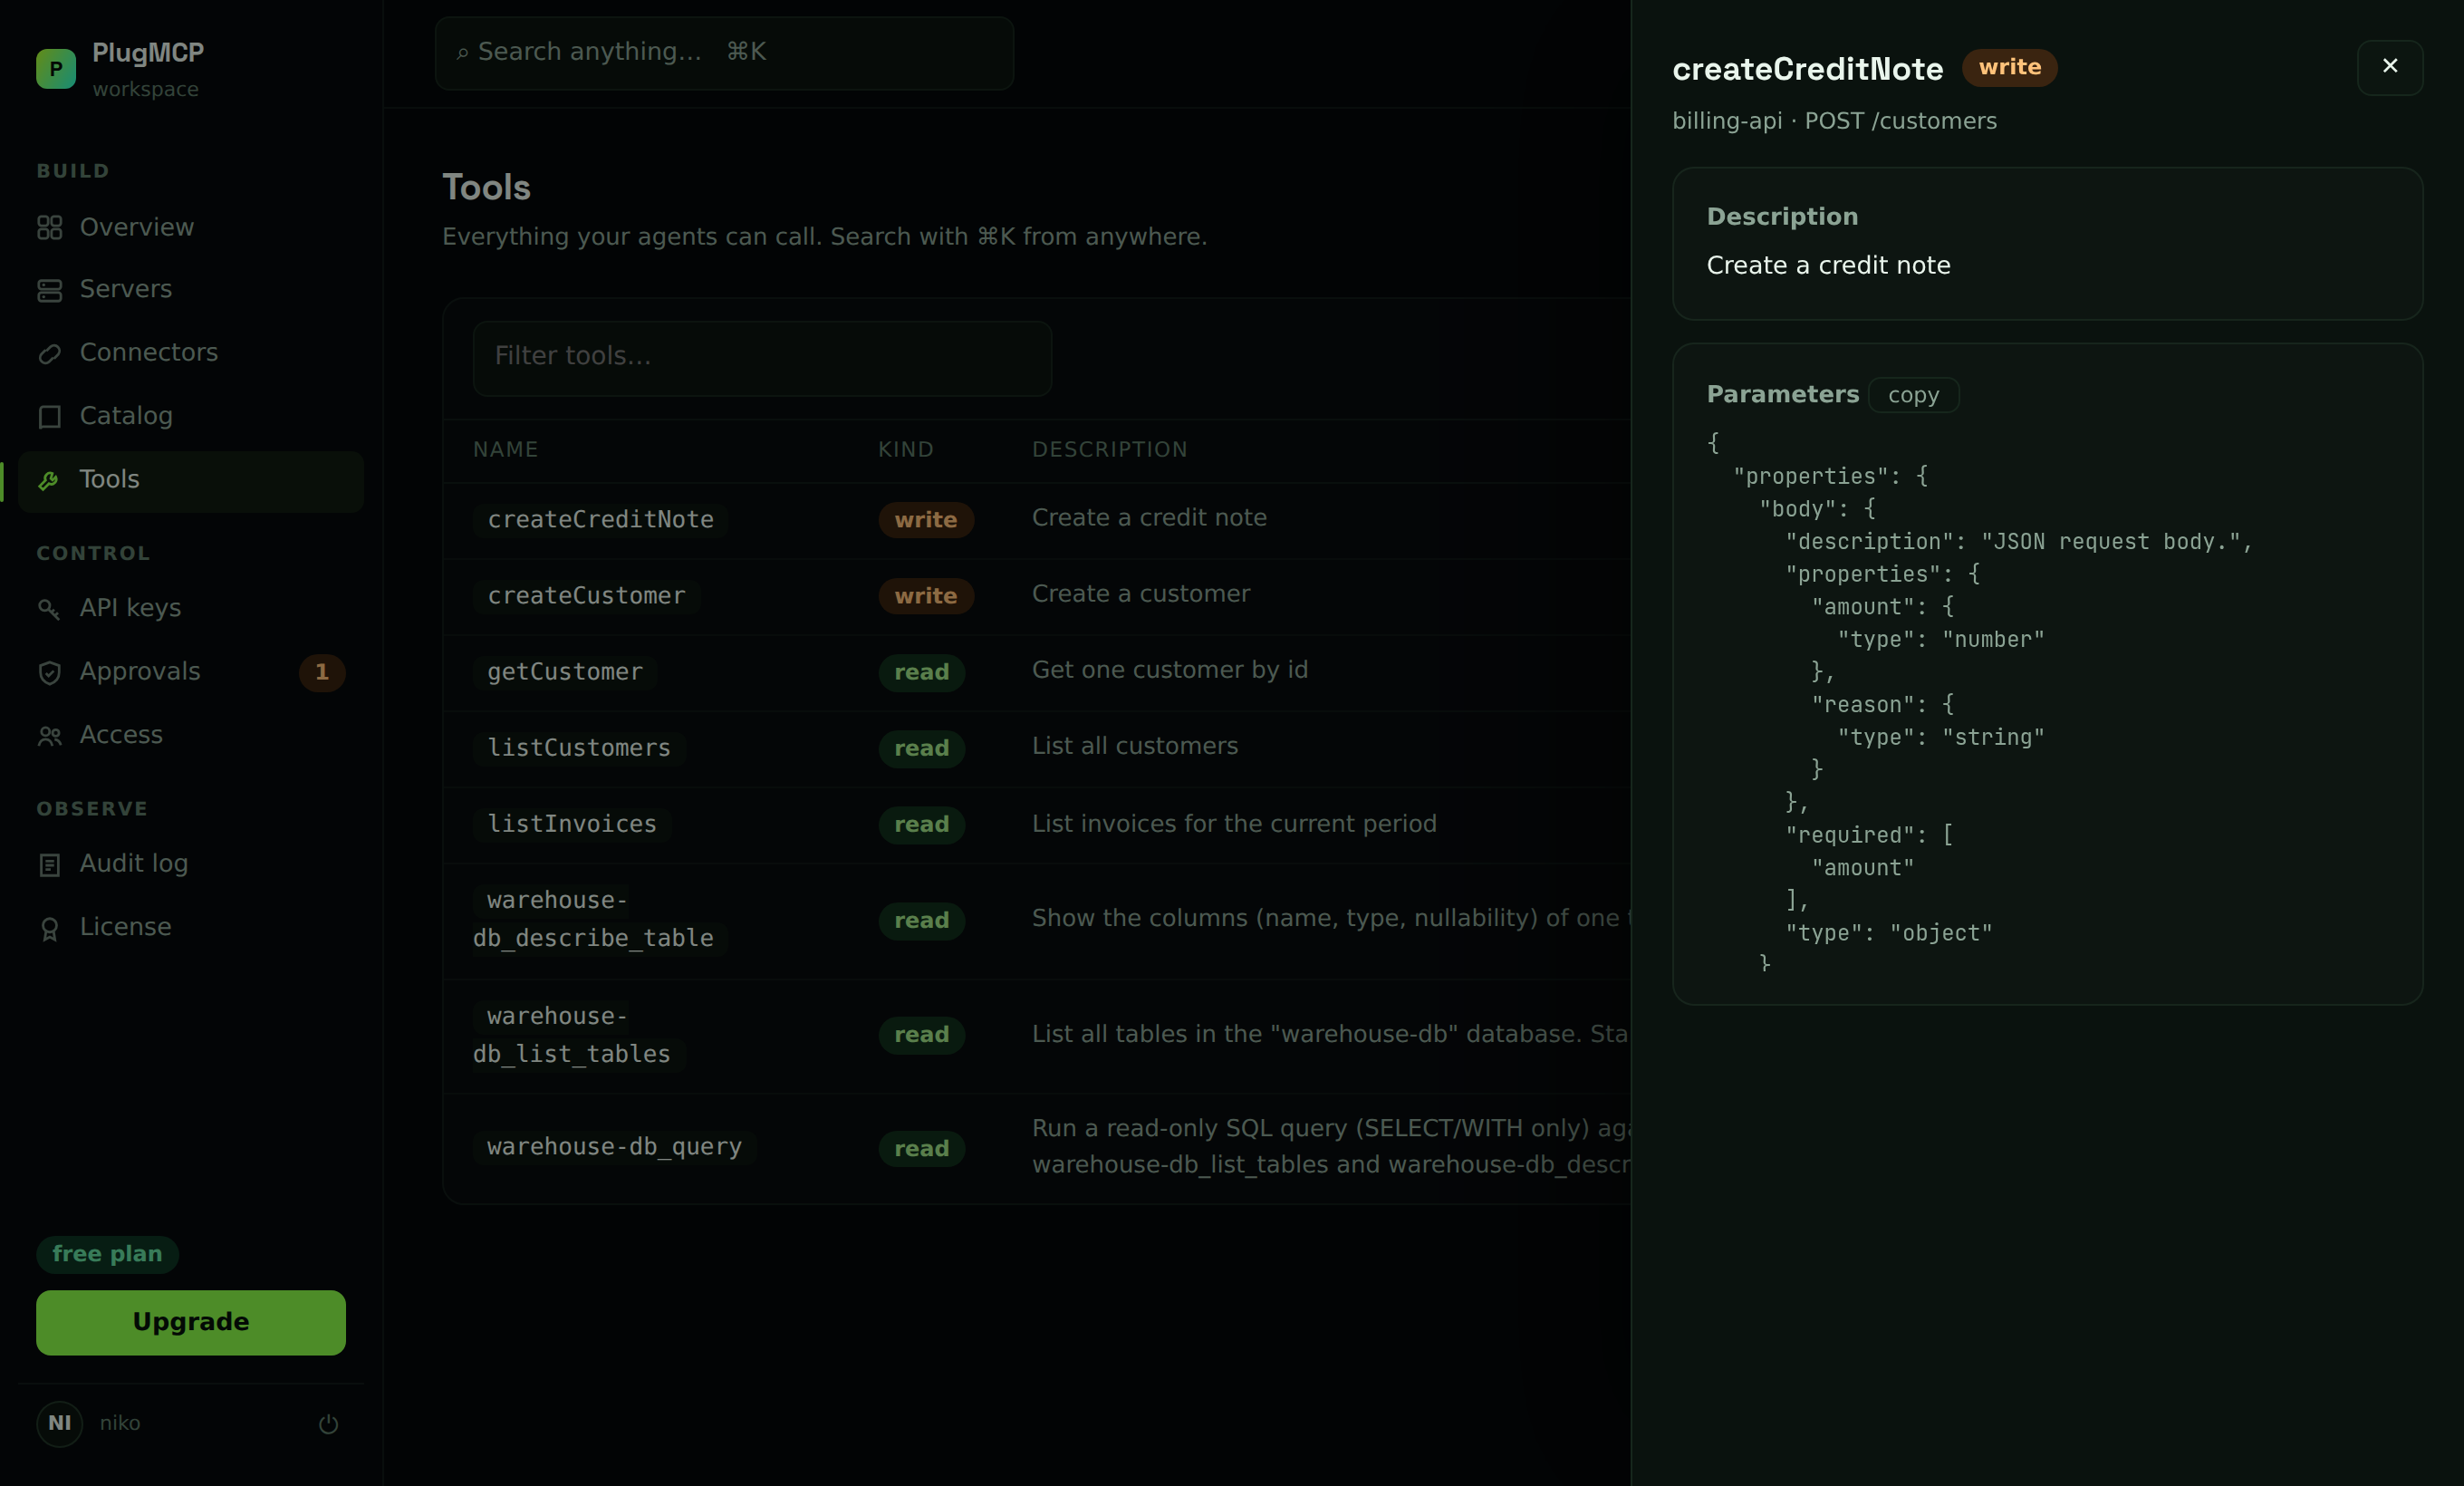Screen dimensions: 2464x1486
Task: Click the API keys key icon
Action: 49,609
